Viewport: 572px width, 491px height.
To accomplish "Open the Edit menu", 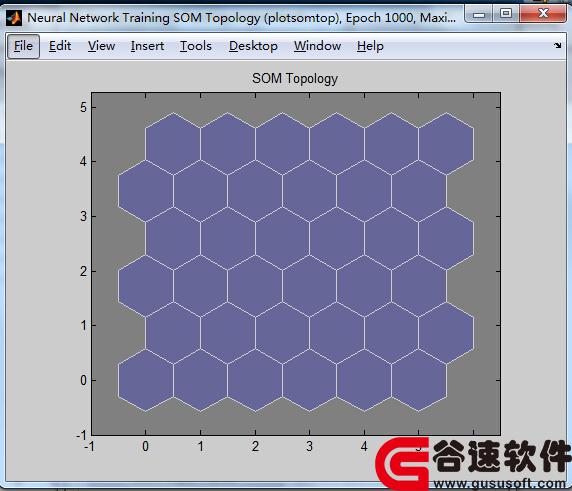I will tap(60, 46).
